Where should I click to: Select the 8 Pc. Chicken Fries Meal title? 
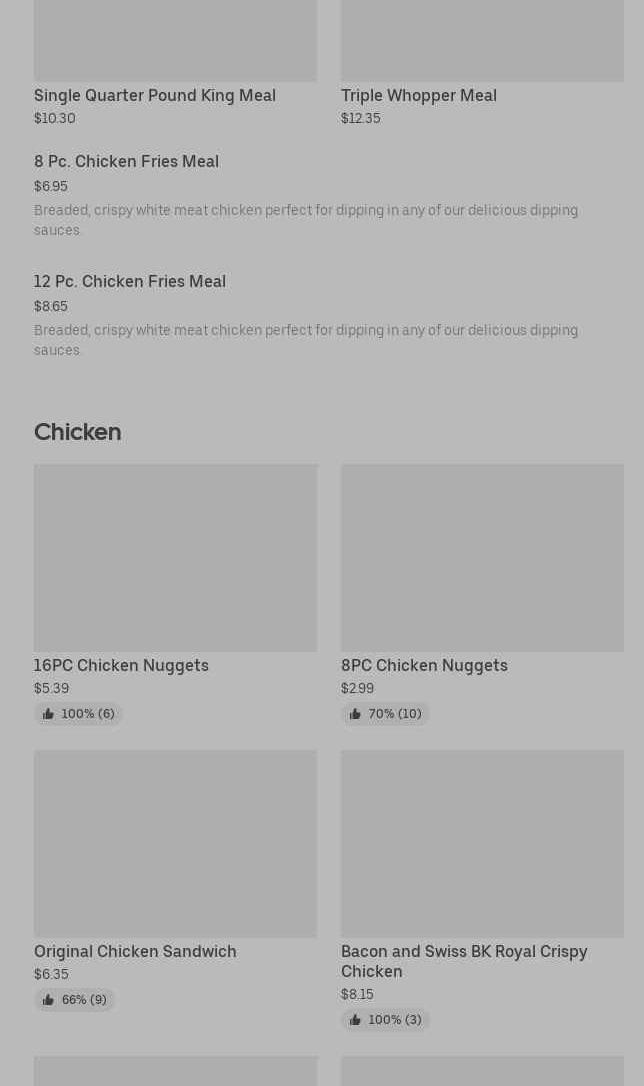(126, 161)
